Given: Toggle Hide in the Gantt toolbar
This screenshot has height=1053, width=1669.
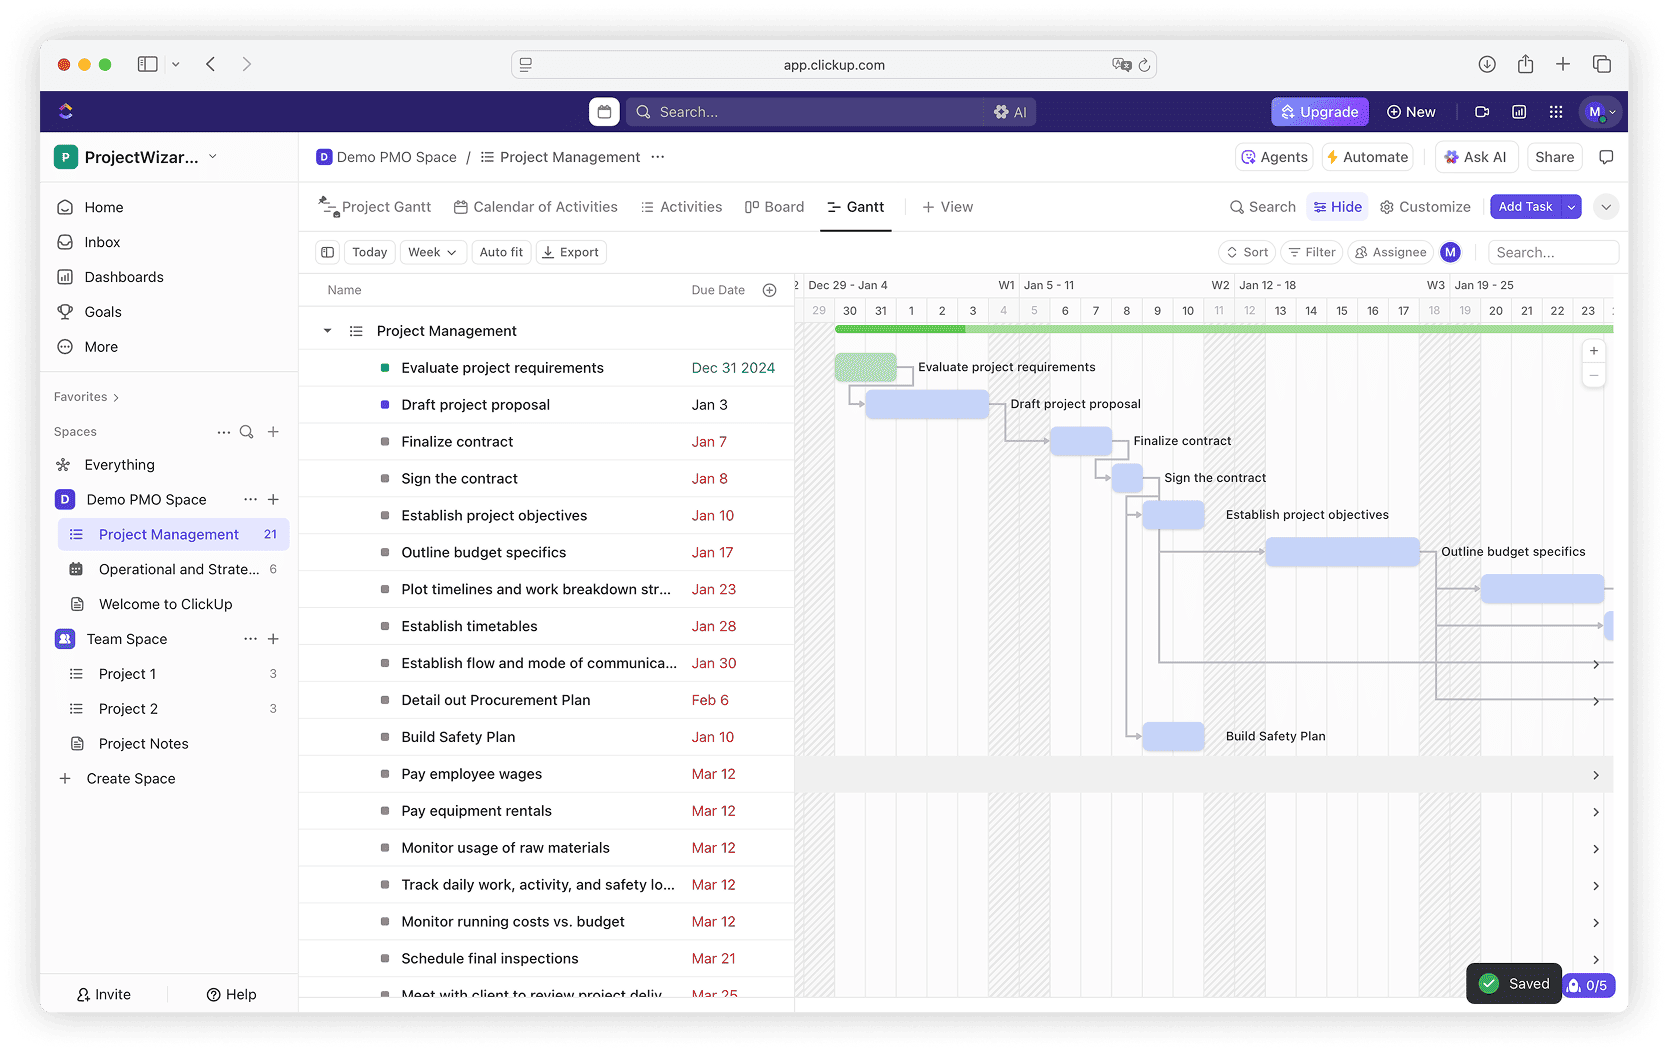Looking at the screenshot, I should click(x=1337, y=207).
